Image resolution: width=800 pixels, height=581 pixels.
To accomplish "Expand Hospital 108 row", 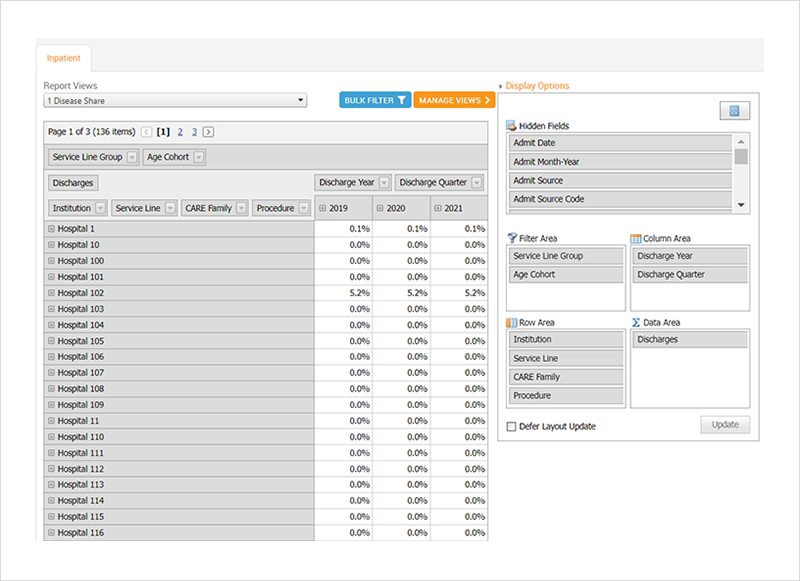I will coord(51,389).
